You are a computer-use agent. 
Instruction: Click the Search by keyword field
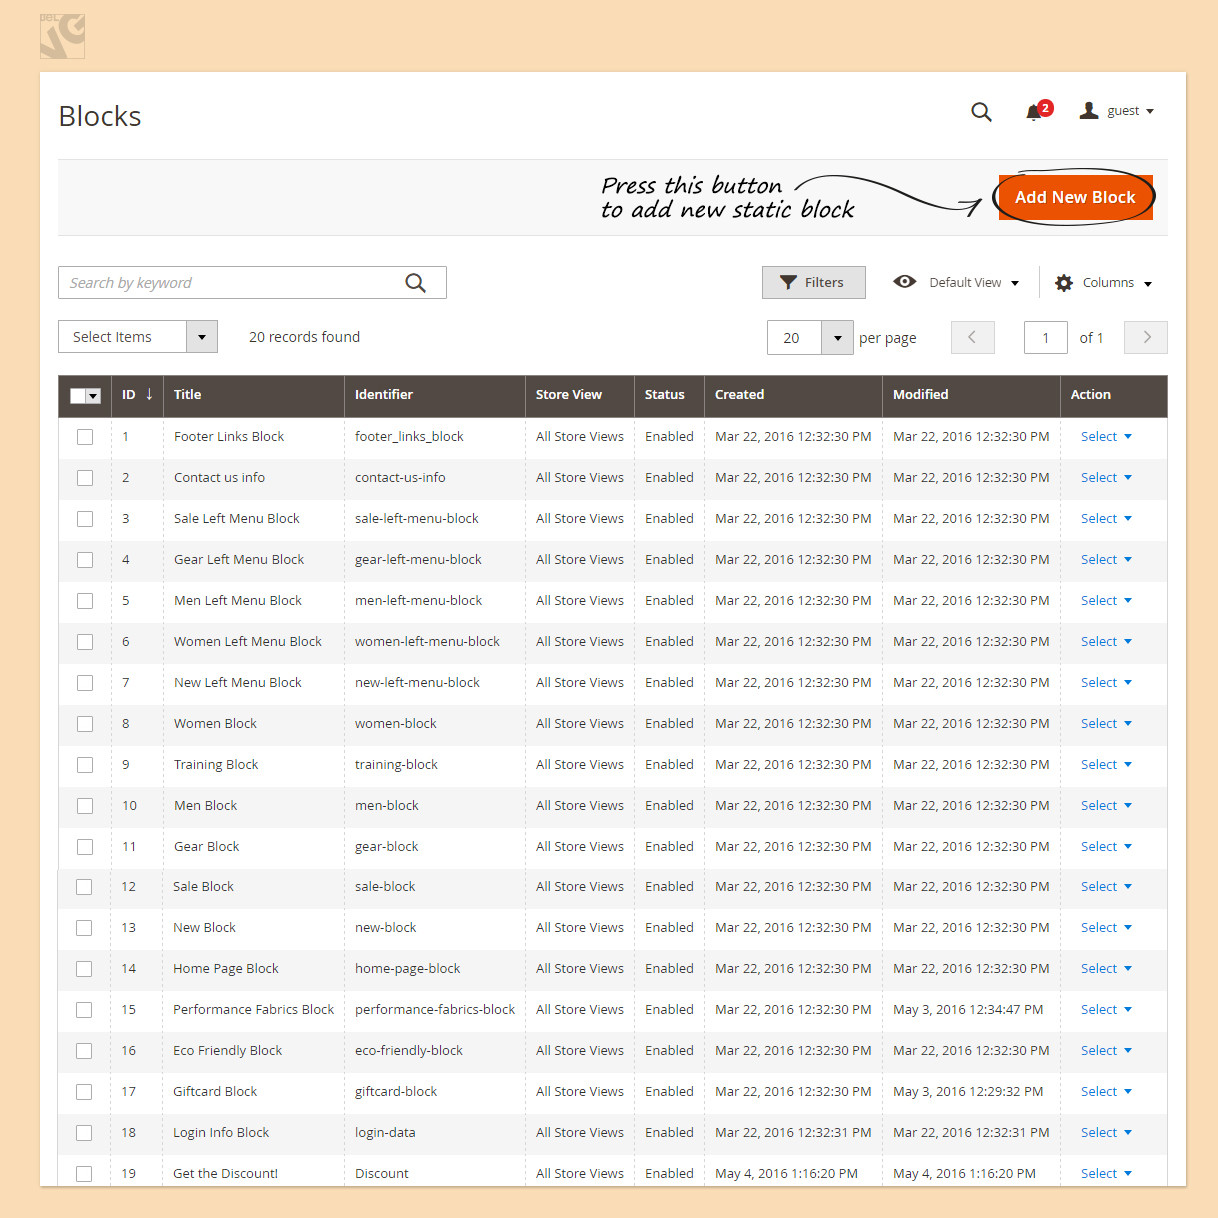(230, 283)
